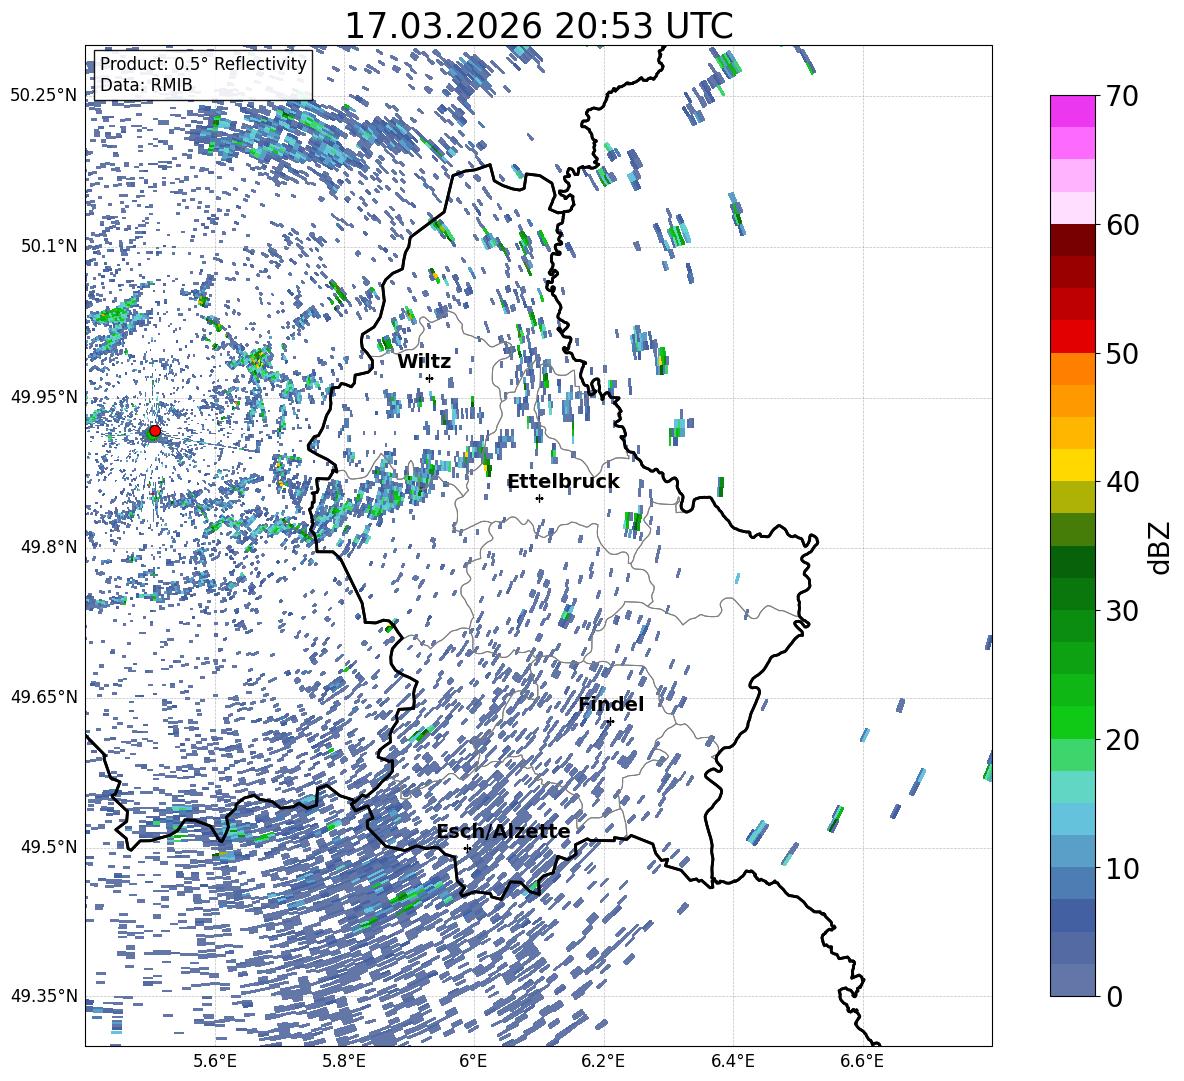Click the Findel location label
Screen dimensions: 1184x1081
[x=611, y=704]
